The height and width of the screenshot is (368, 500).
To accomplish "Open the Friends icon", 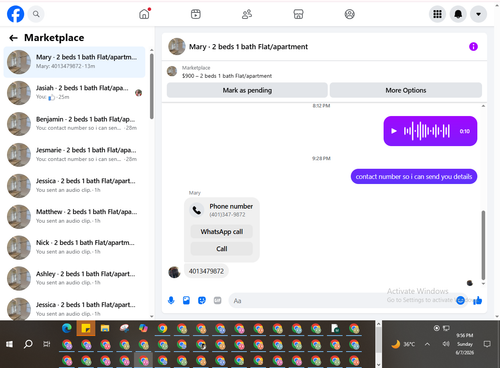I will (247, 14).
